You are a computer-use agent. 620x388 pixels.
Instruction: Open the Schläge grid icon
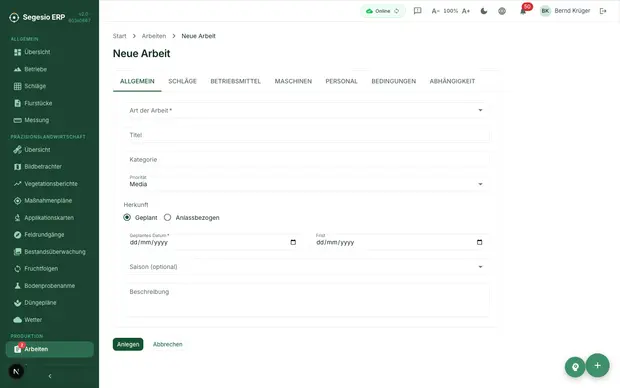[x=17, y=86]
